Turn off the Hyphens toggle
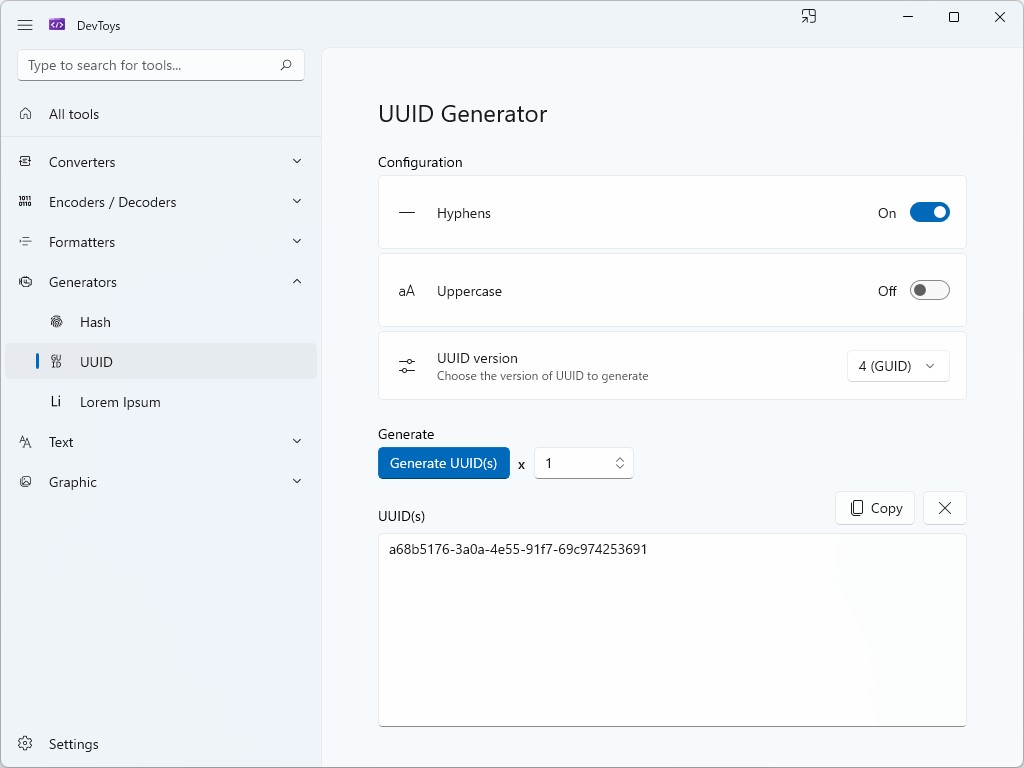 point(929,212)
